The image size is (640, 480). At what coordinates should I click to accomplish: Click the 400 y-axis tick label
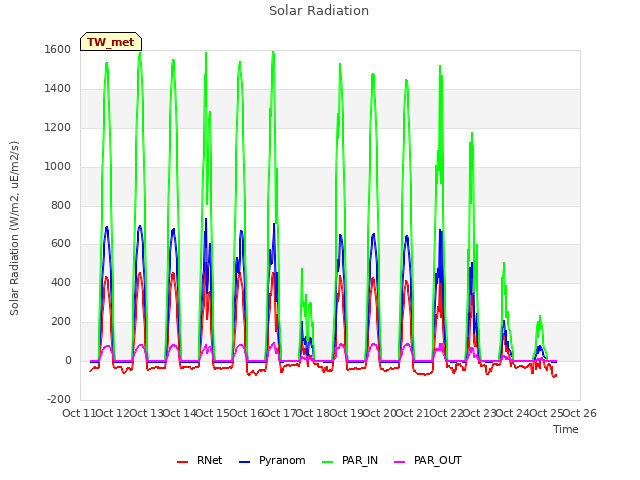tap(61, 282)
